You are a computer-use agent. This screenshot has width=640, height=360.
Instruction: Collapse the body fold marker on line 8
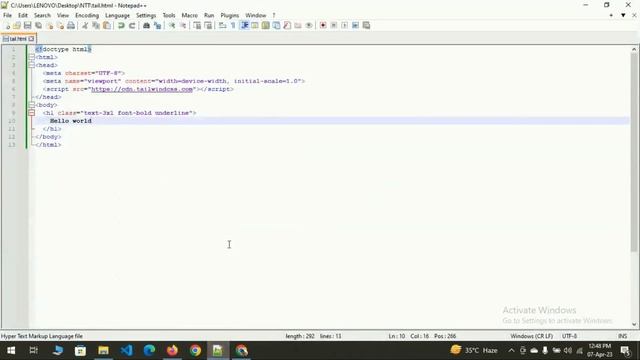(31, 105)
